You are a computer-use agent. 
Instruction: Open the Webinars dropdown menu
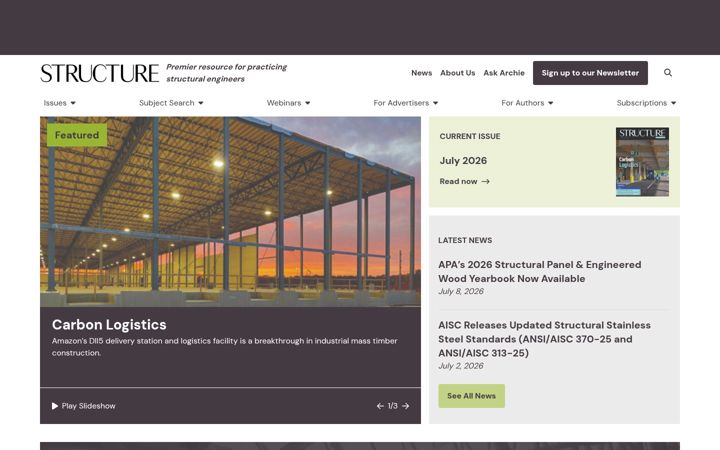point(288,103)
